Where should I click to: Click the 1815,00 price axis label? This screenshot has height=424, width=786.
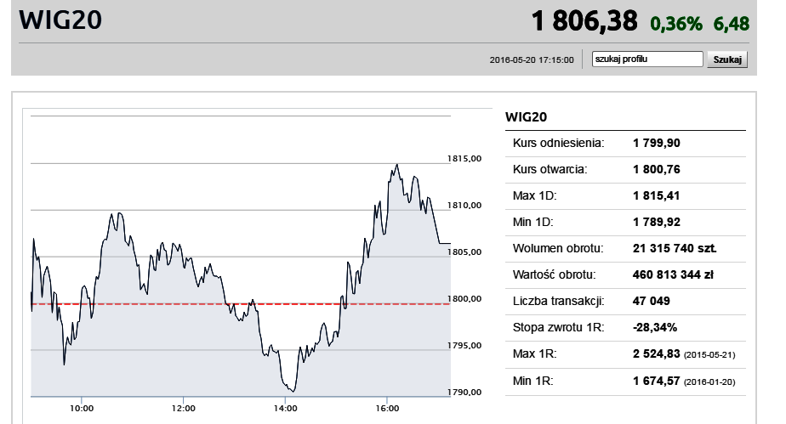click(465, 158)
